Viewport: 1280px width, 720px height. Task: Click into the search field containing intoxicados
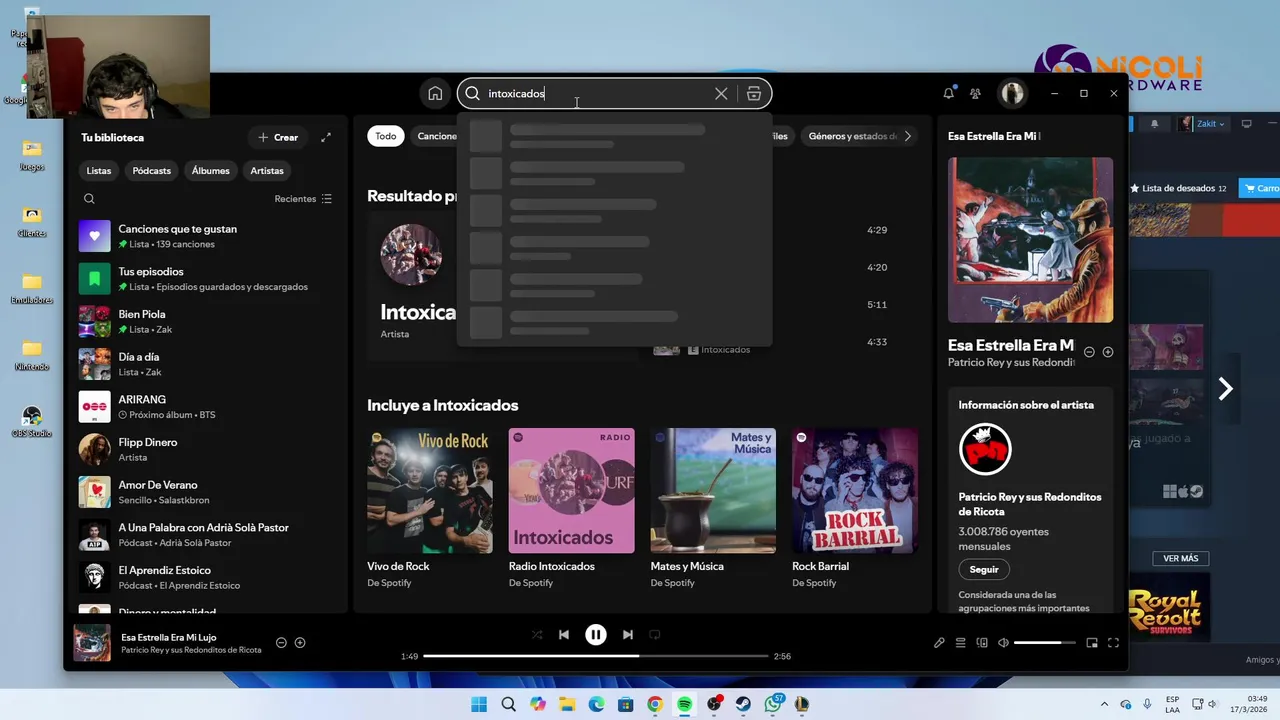[x=597, y=94]
